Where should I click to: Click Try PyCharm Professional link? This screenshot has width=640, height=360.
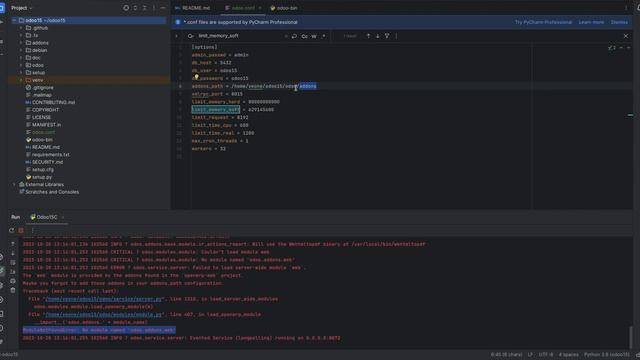(x=543, y=22)
